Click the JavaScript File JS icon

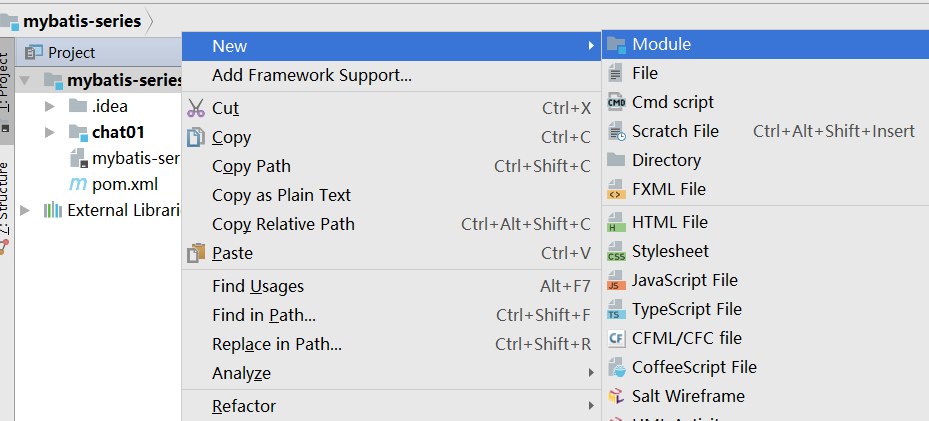point(616,281)
